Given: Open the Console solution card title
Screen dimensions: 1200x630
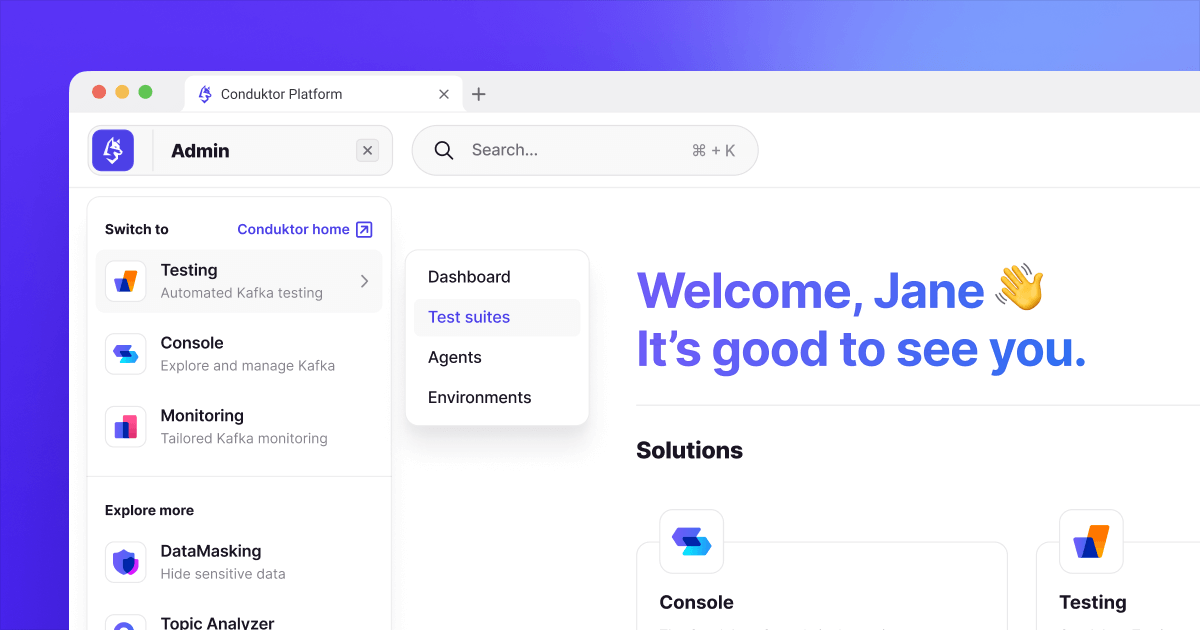Looking at the screenshot, I should pyautogui.click(x=696, y=602).
